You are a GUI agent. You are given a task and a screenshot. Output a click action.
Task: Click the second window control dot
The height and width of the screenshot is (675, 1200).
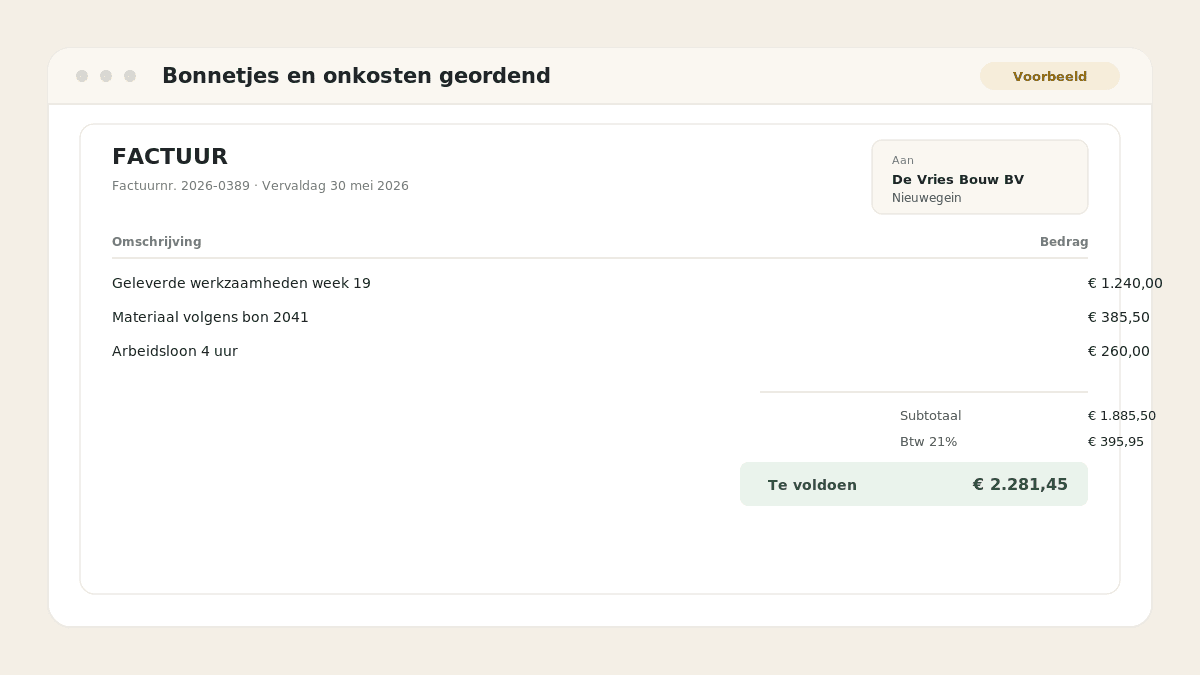(x=106, y=76)
